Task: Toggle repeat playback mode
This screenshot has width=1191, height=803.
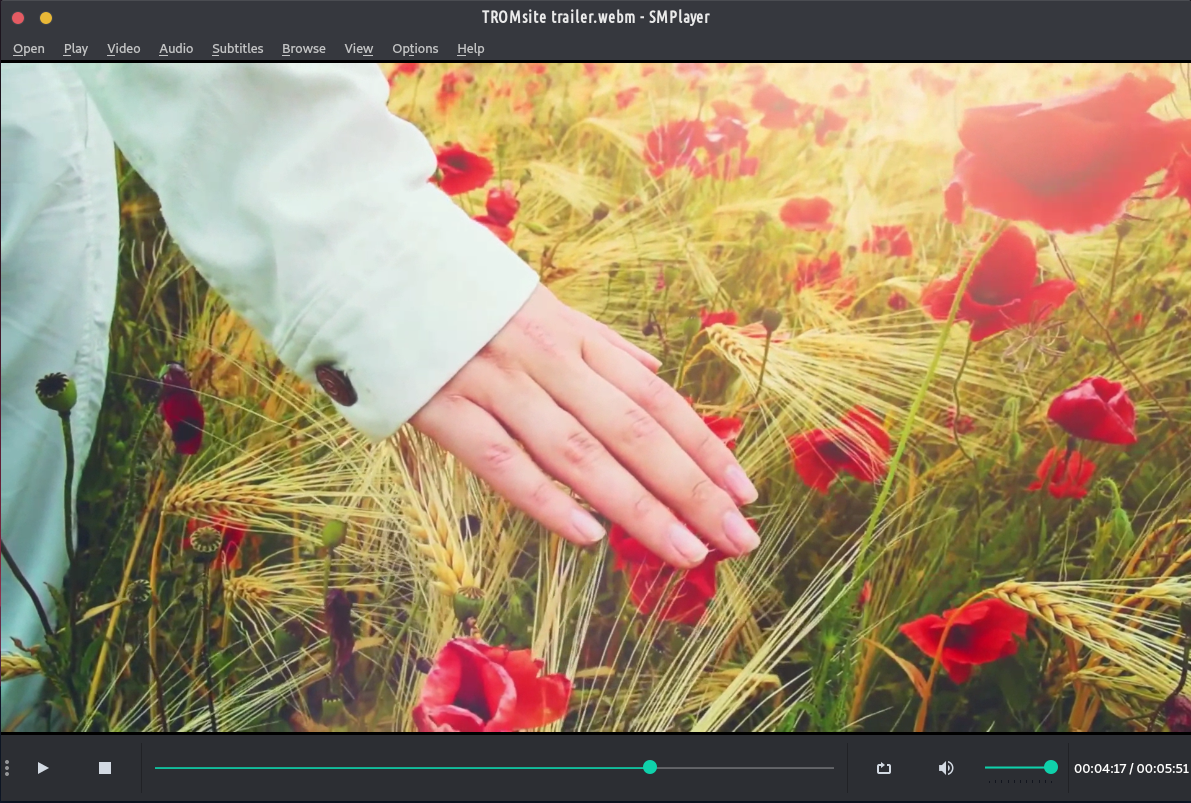Action: (x=884, y=768)
